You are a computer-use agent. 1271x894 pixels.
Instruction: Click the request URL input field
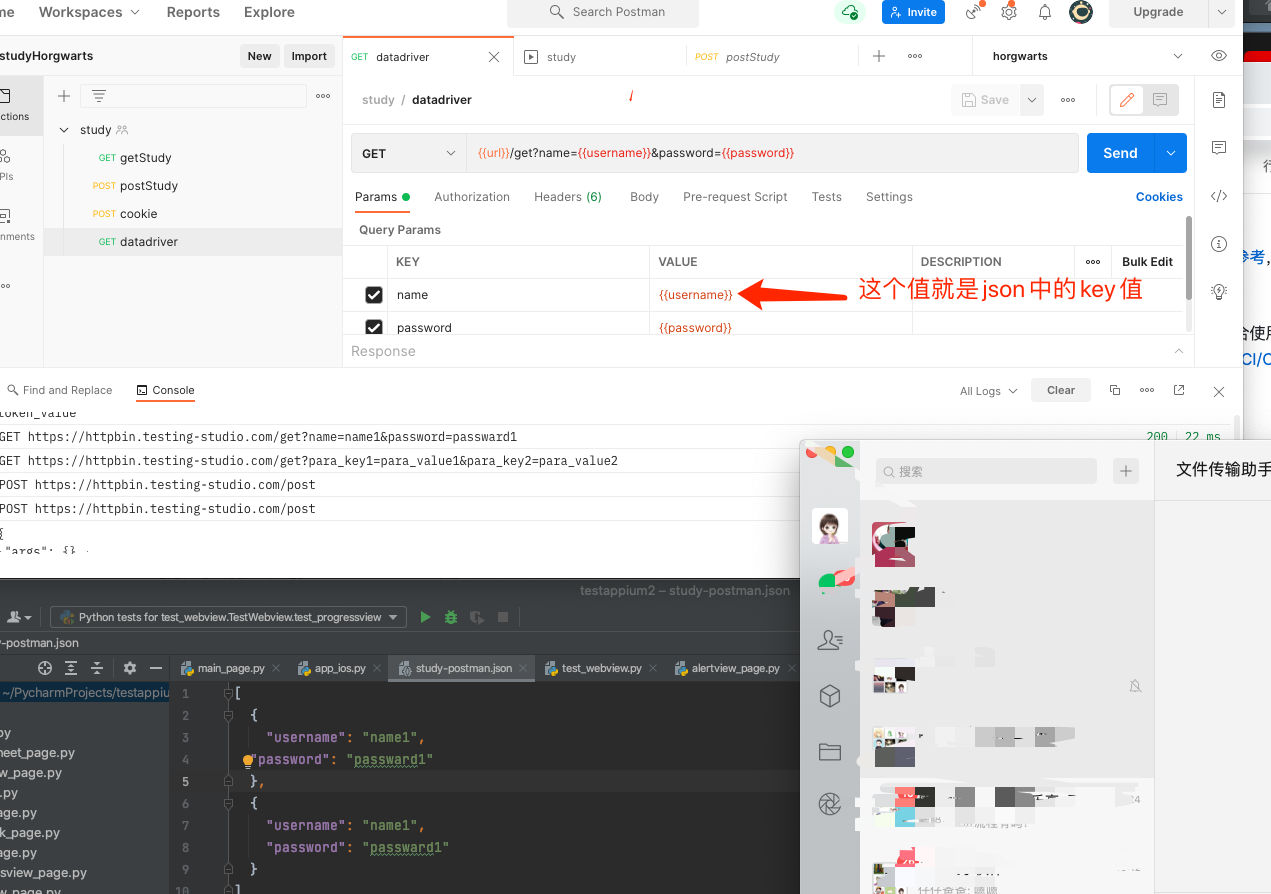click(x=772, y=153)
